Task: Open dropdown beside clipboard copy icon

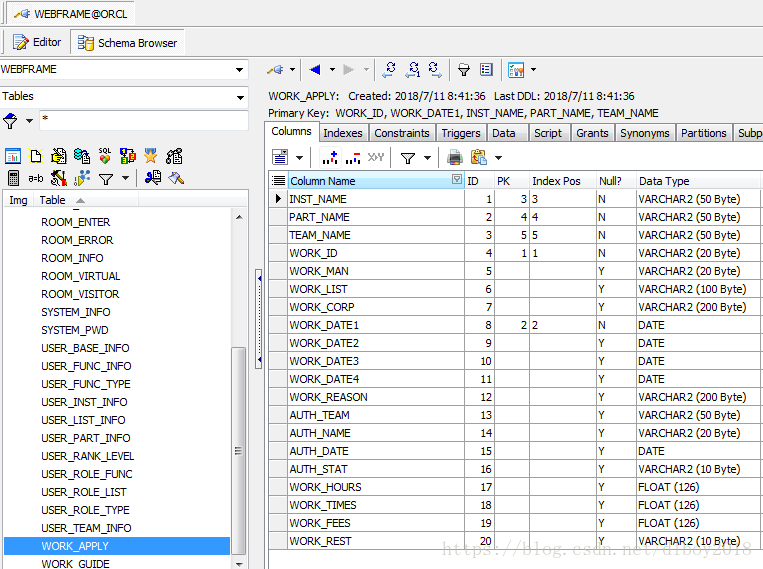Action: [x=498, y=158]
